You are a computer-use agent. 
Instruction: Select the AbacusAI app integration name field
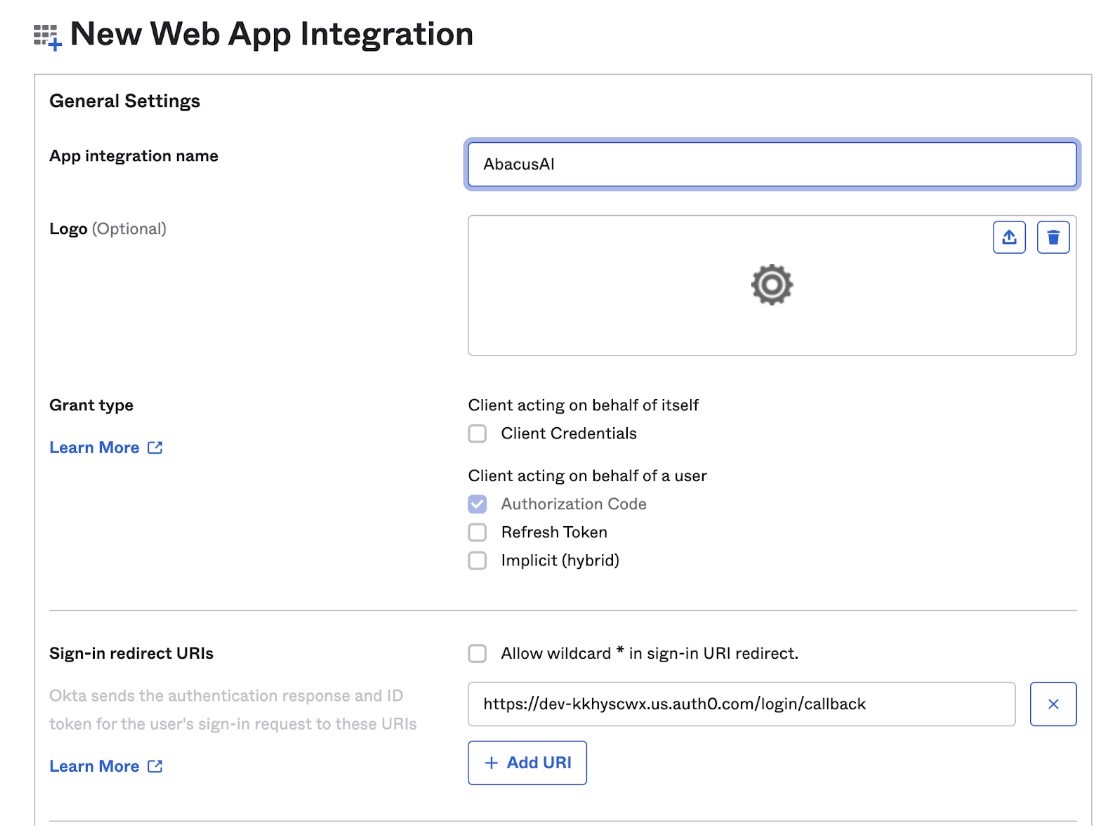771,164
